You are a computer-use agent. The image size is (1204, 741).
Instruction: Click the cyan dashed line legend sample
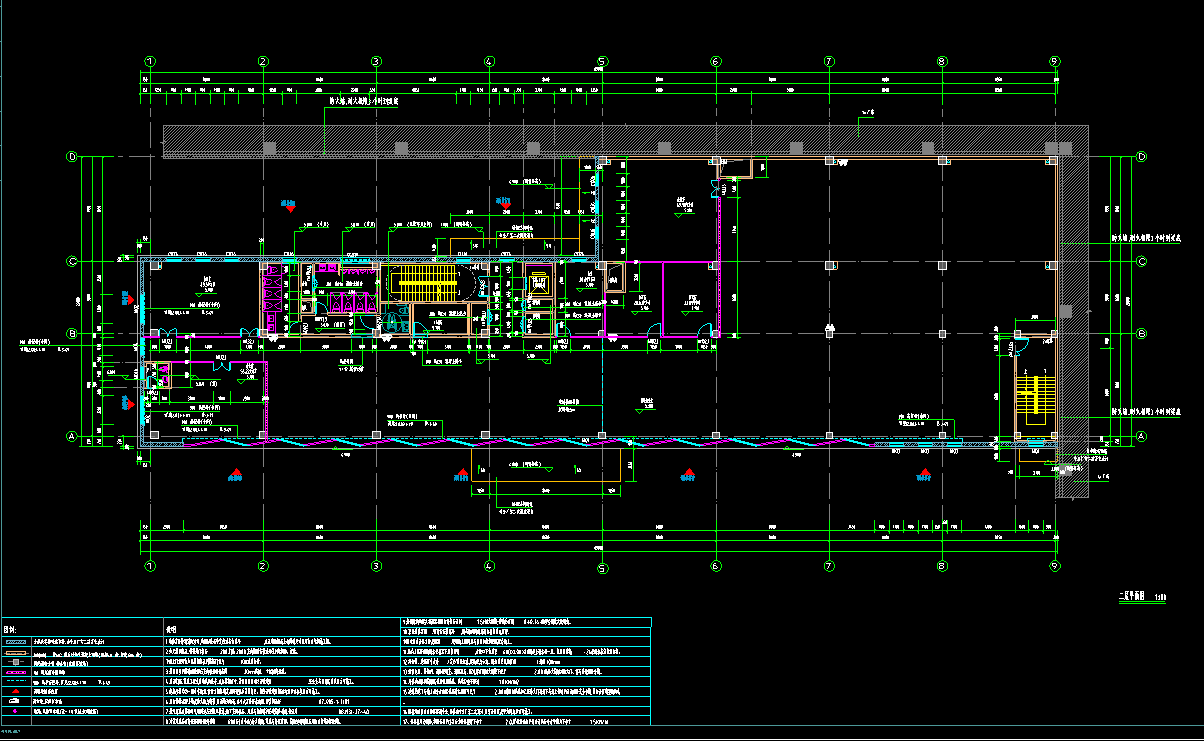click(17, 681)
